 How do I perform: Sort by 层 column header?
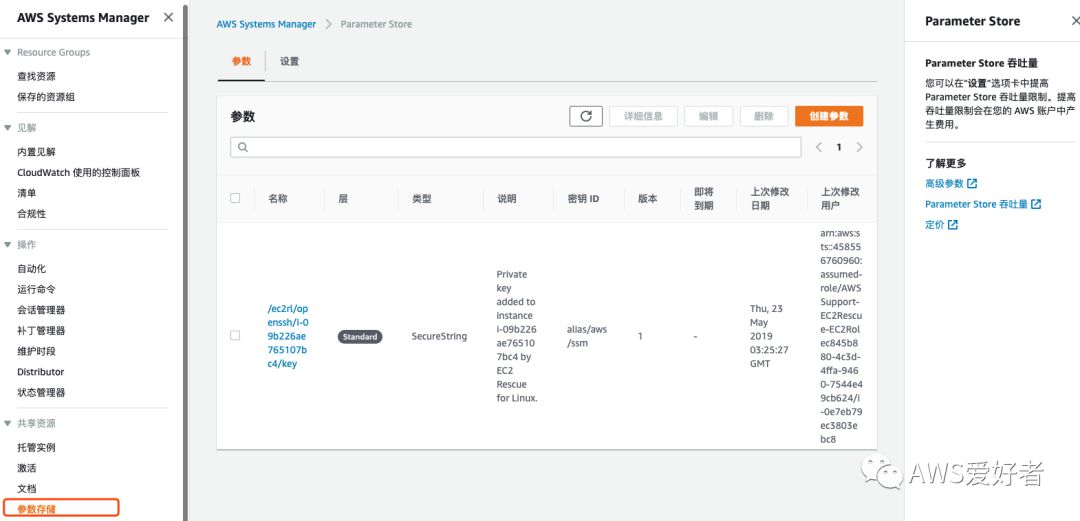click(x=343, y=198)
